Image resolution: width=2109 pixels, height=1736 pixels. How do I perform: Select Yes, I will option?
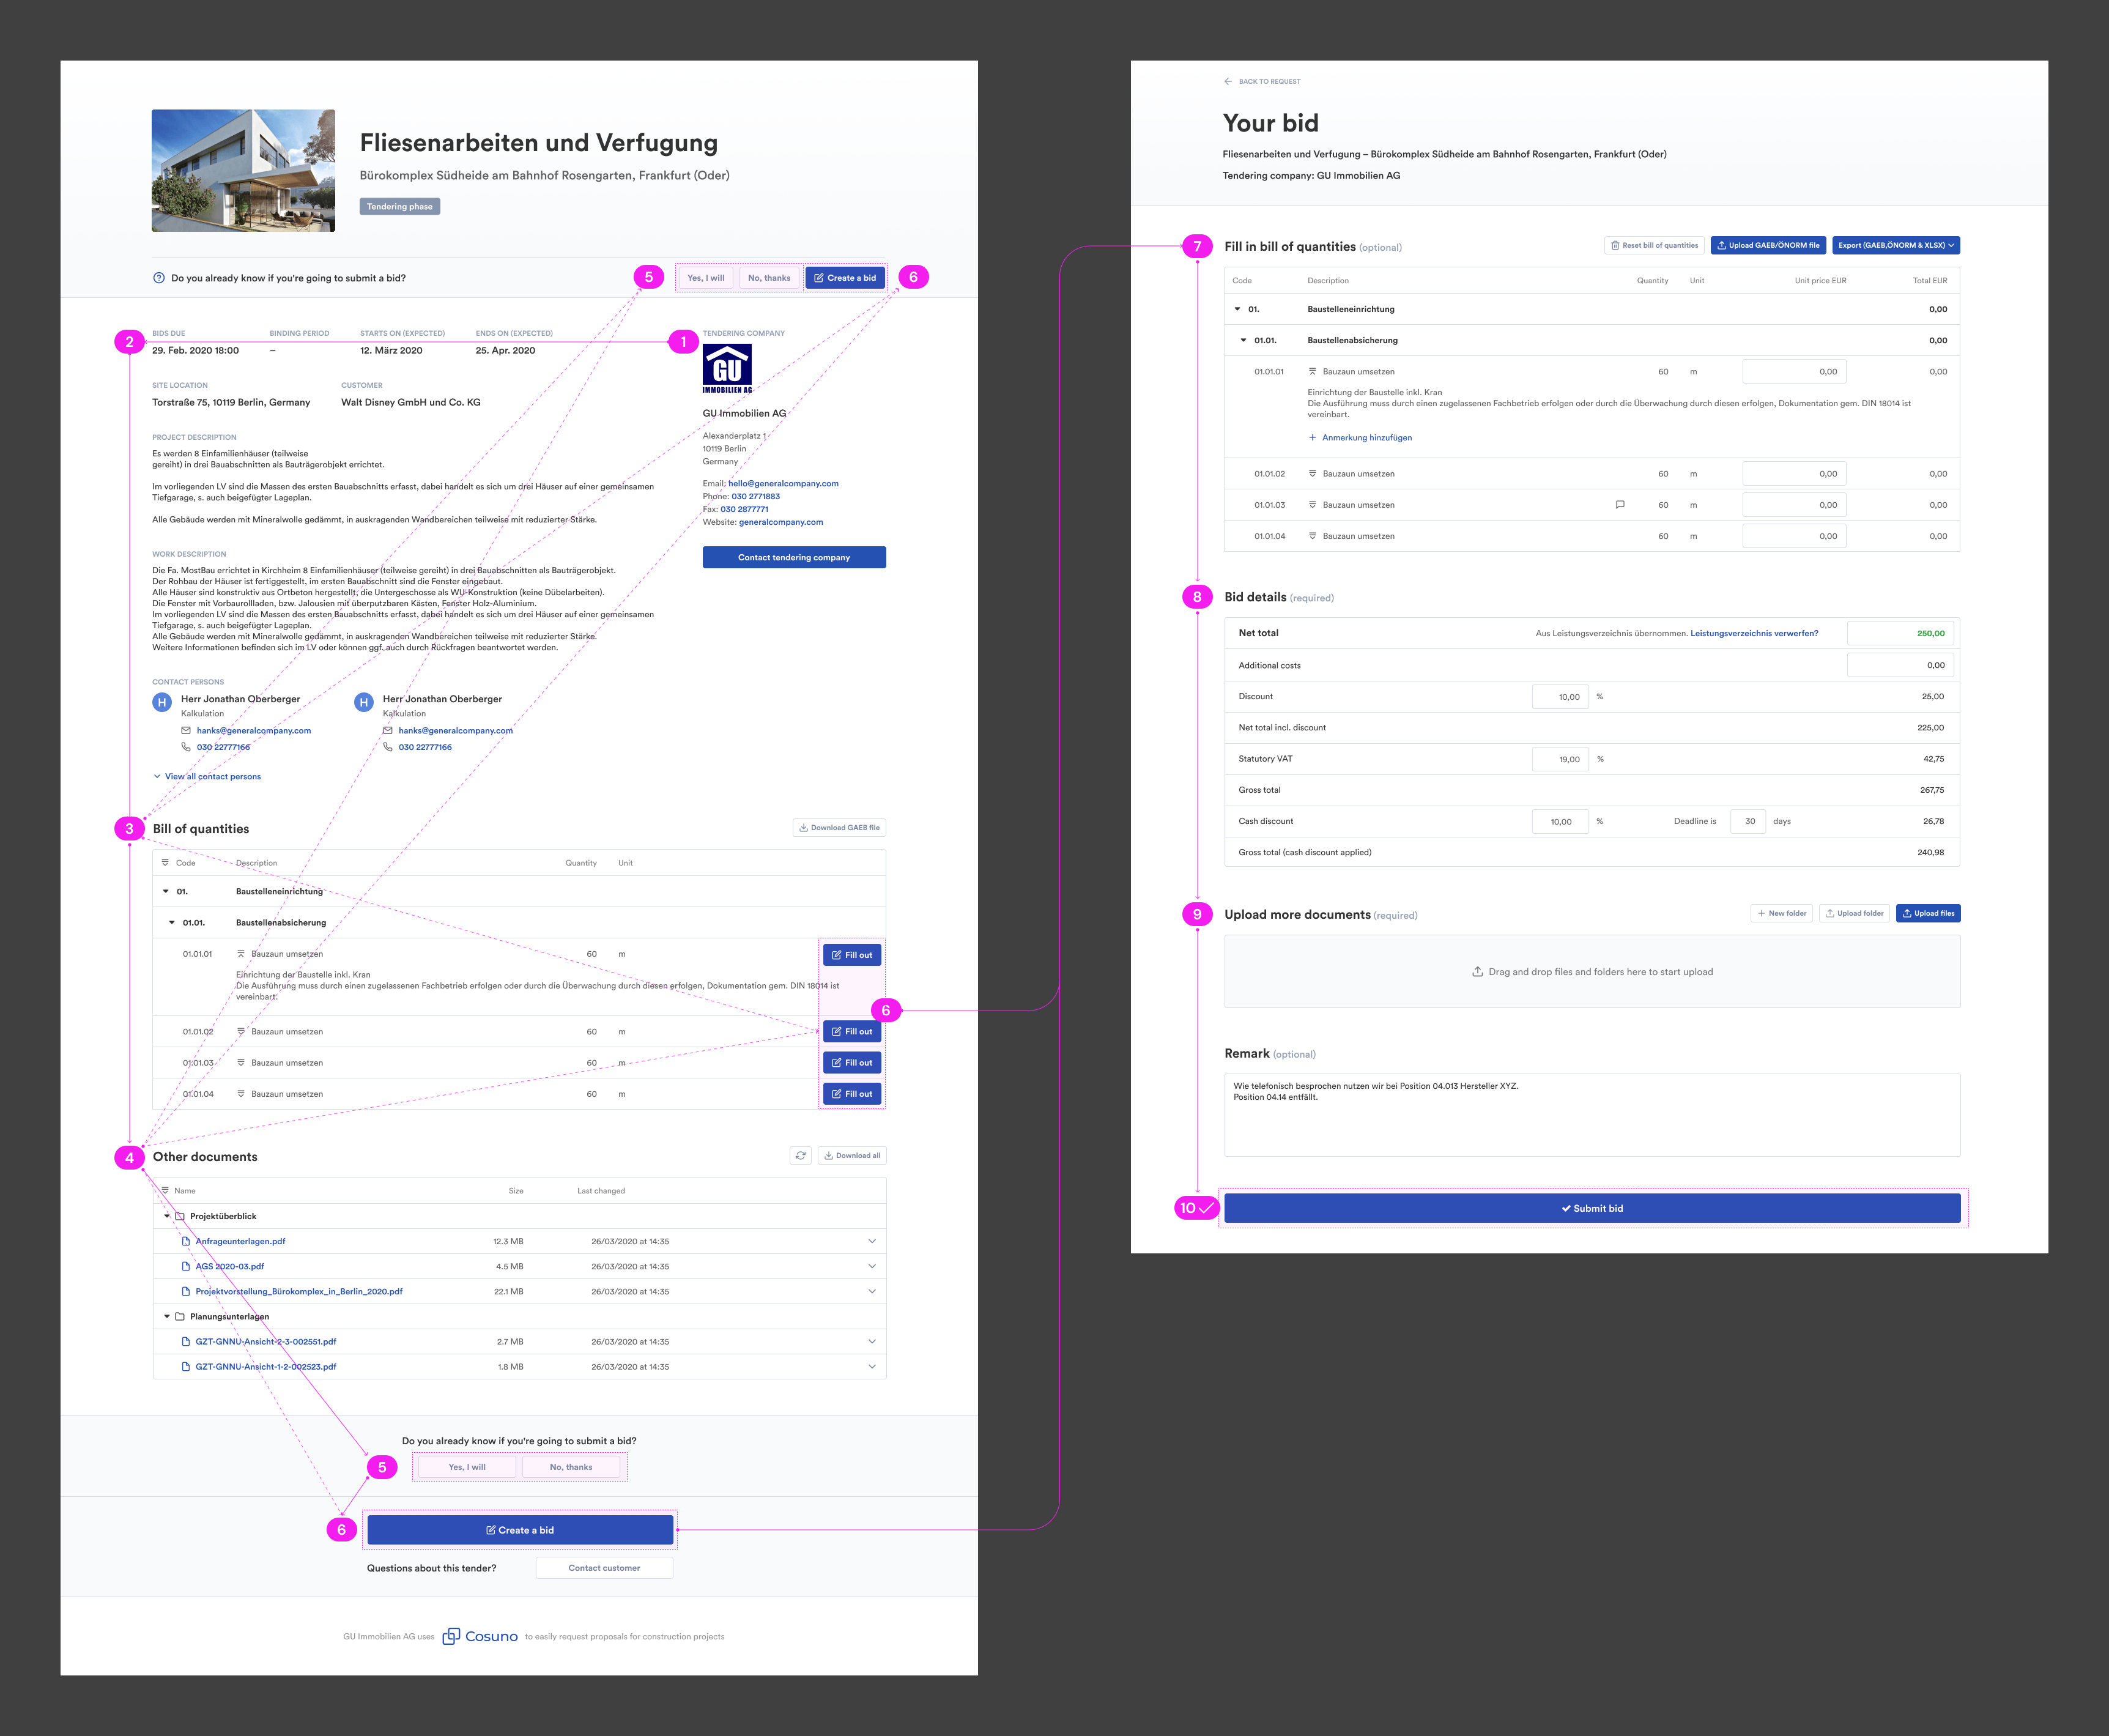click(x=706, y=278)
